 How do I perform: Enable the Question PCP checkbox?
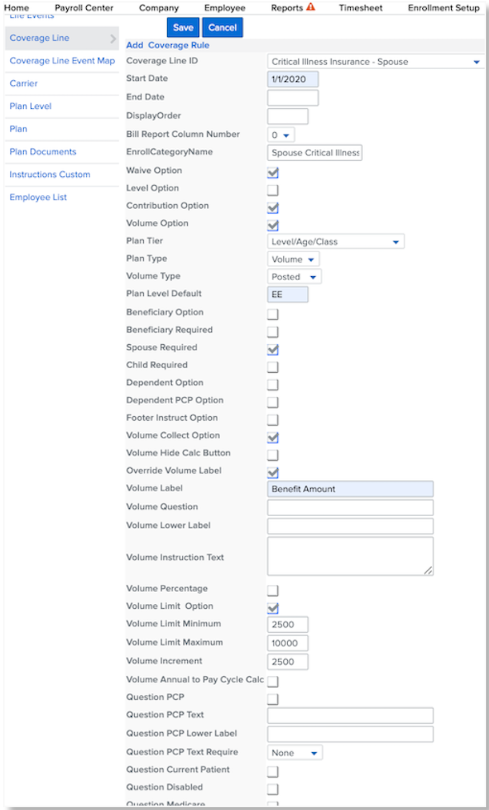(x=273, y=699)
